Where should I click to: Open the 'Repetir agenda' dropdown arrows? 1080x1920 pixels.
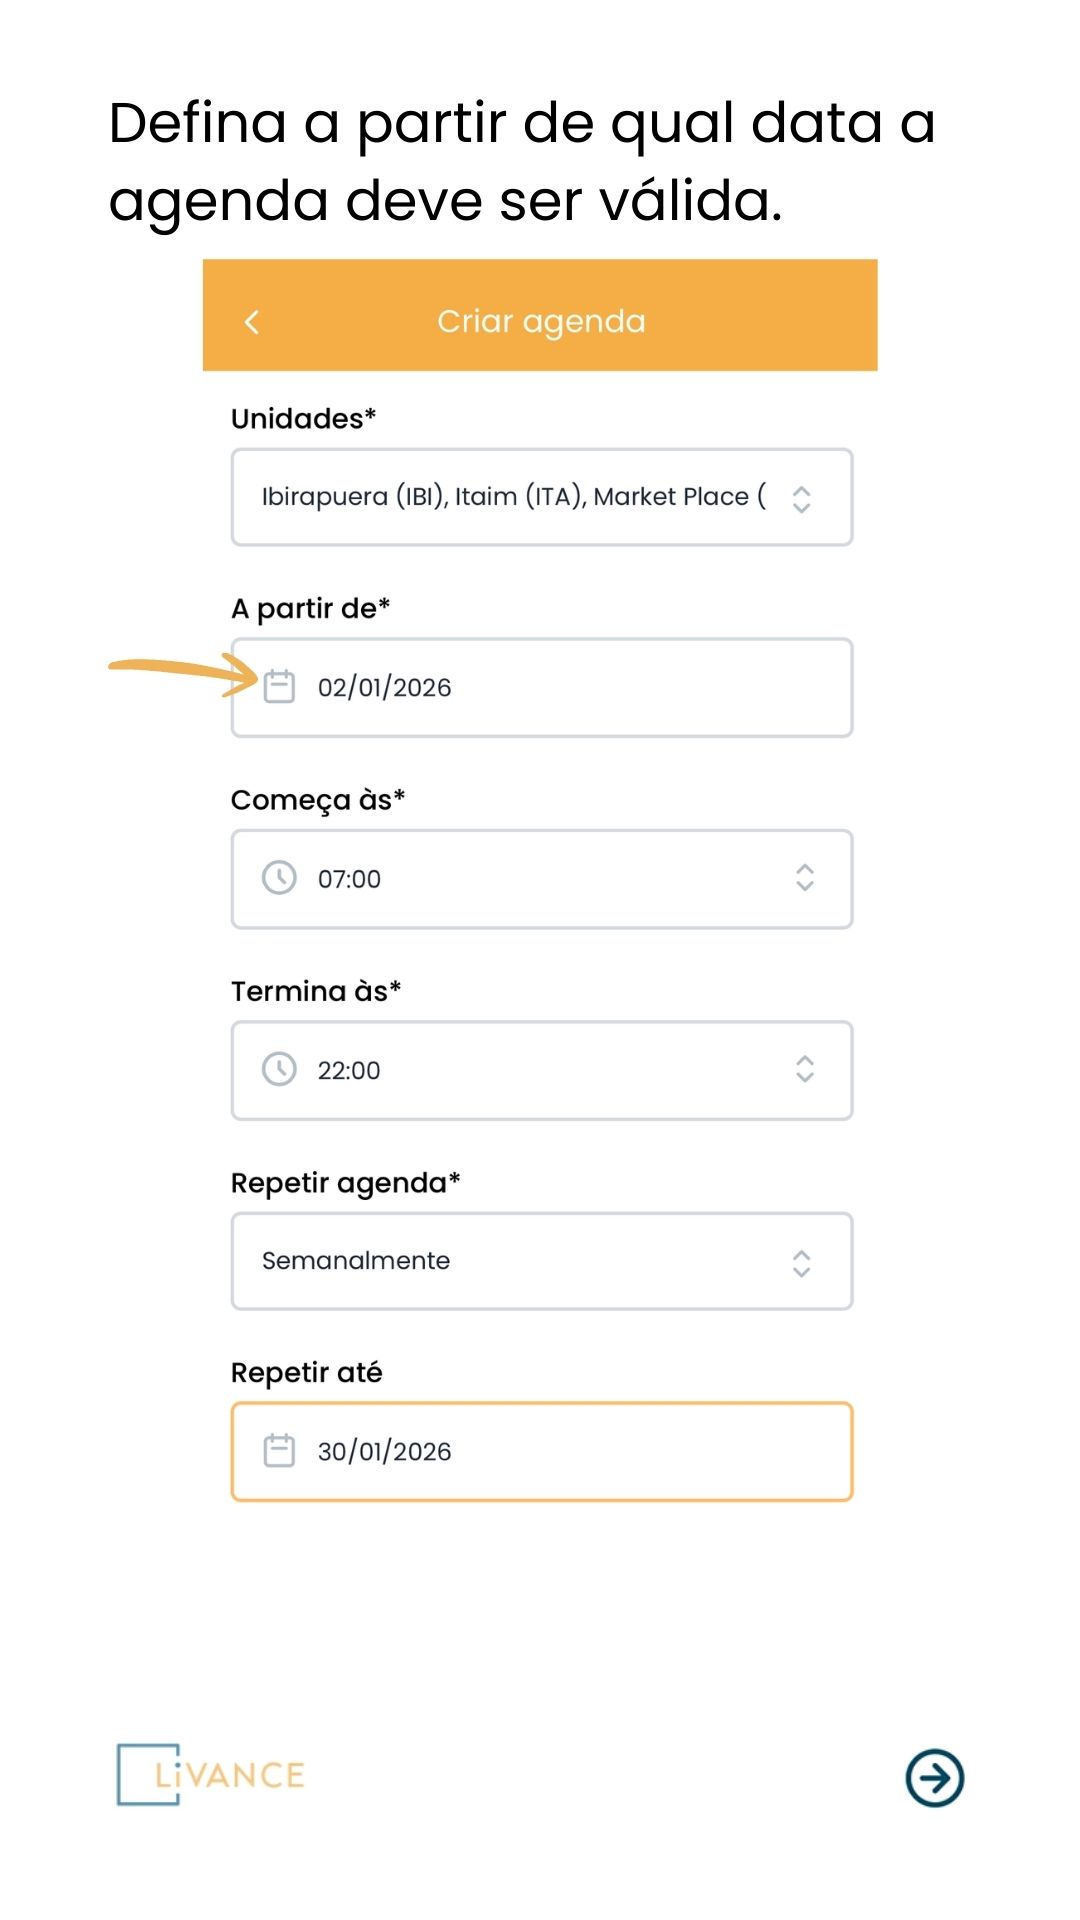click(x=801, y=1263)
